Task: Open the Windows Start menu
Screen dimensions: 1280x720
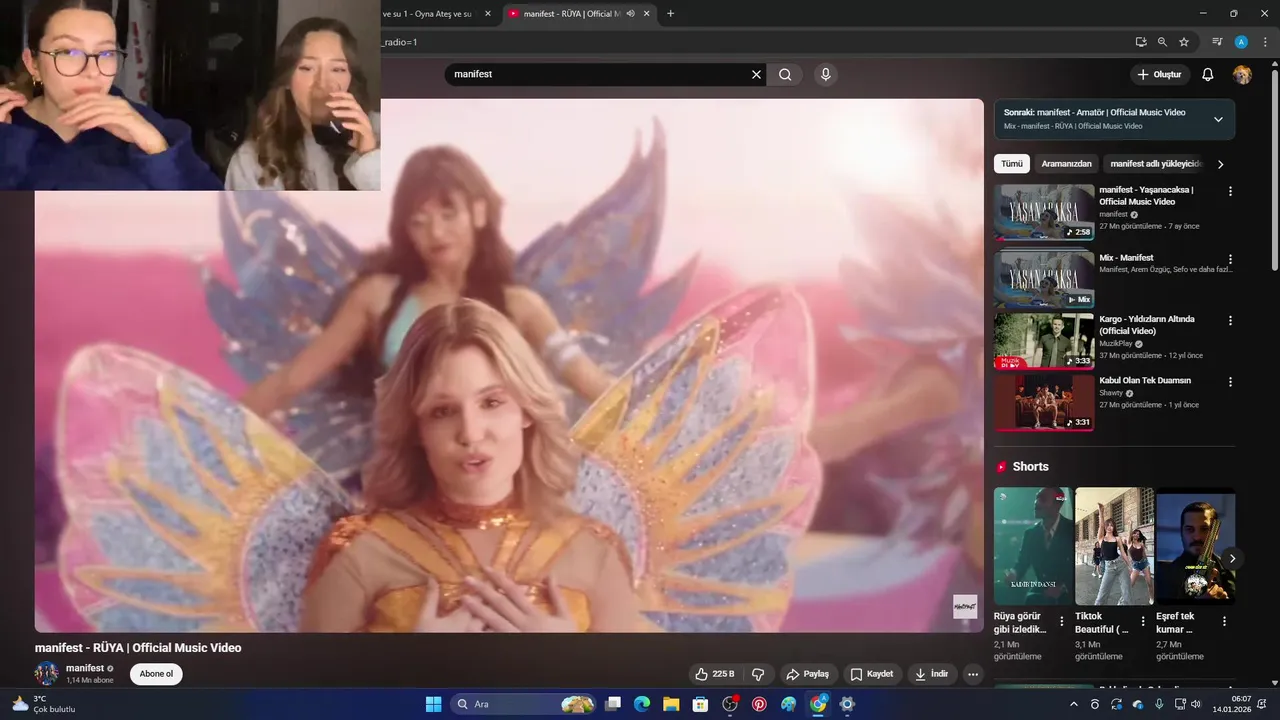Action: (x=433, y=704)
